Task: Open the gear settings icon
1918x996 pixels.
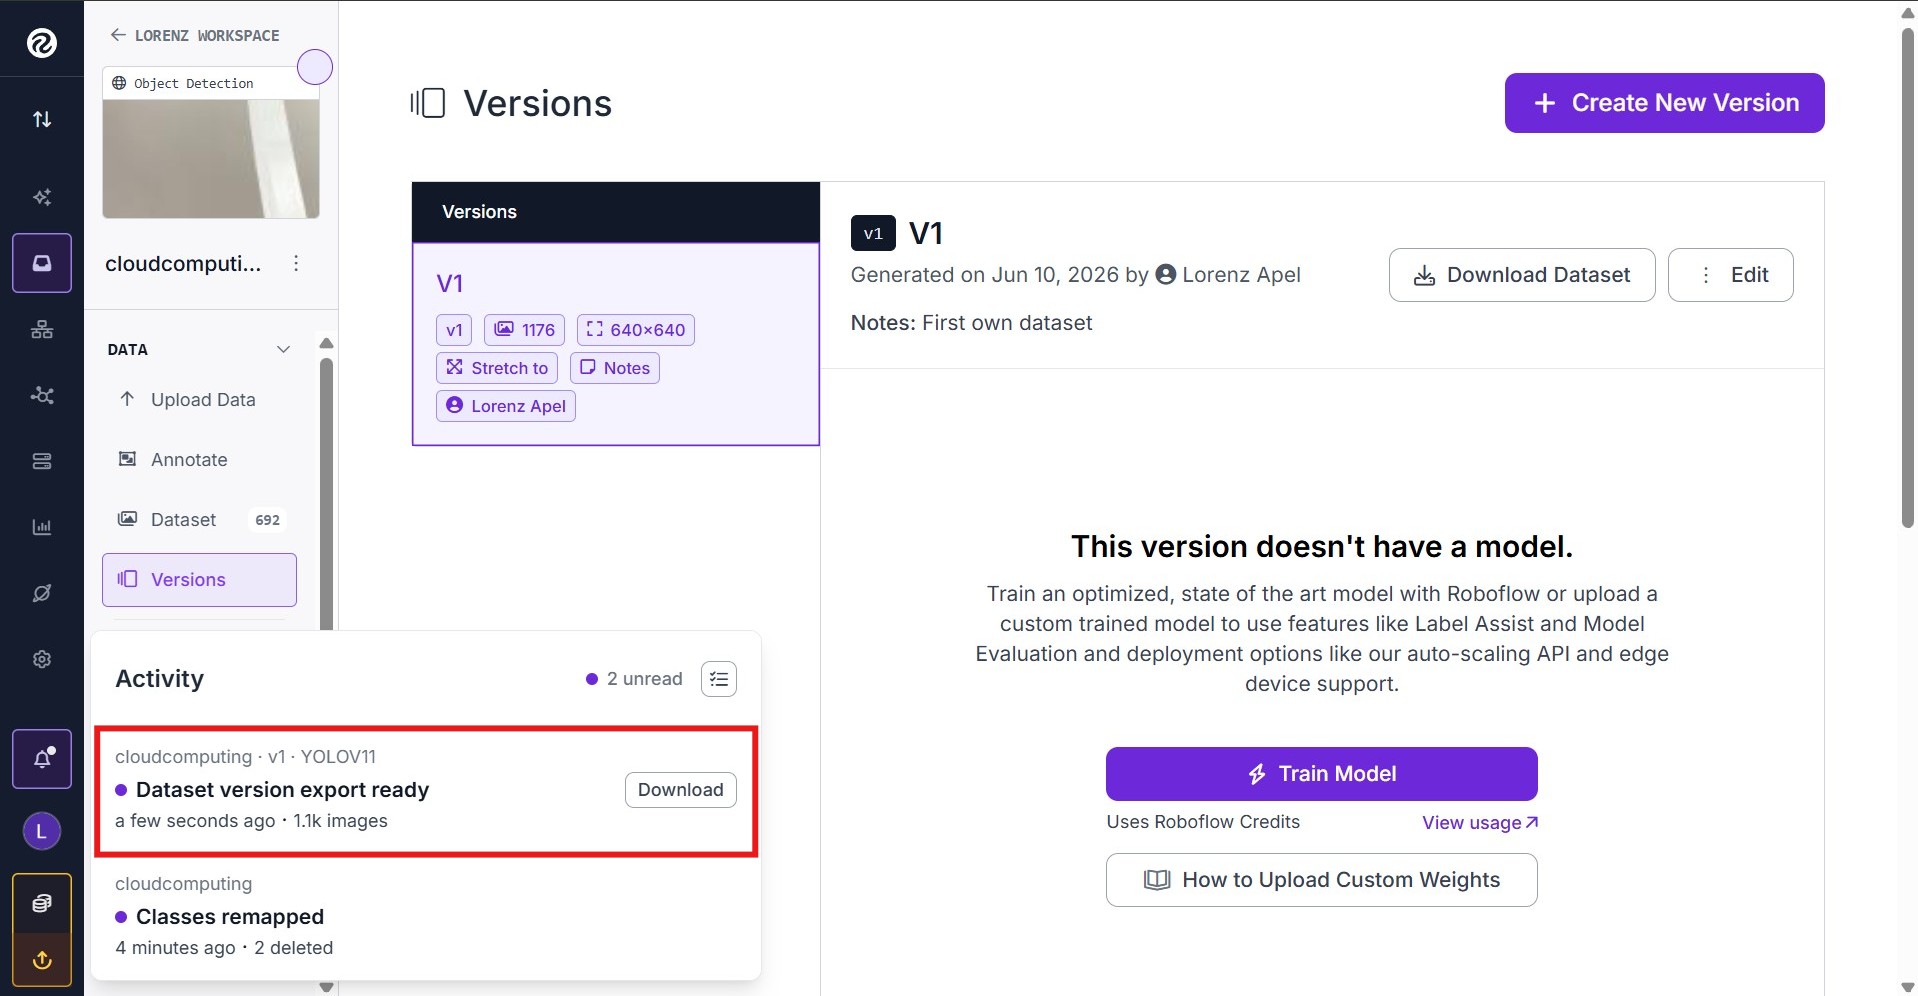Action: (x=42, y=659)
